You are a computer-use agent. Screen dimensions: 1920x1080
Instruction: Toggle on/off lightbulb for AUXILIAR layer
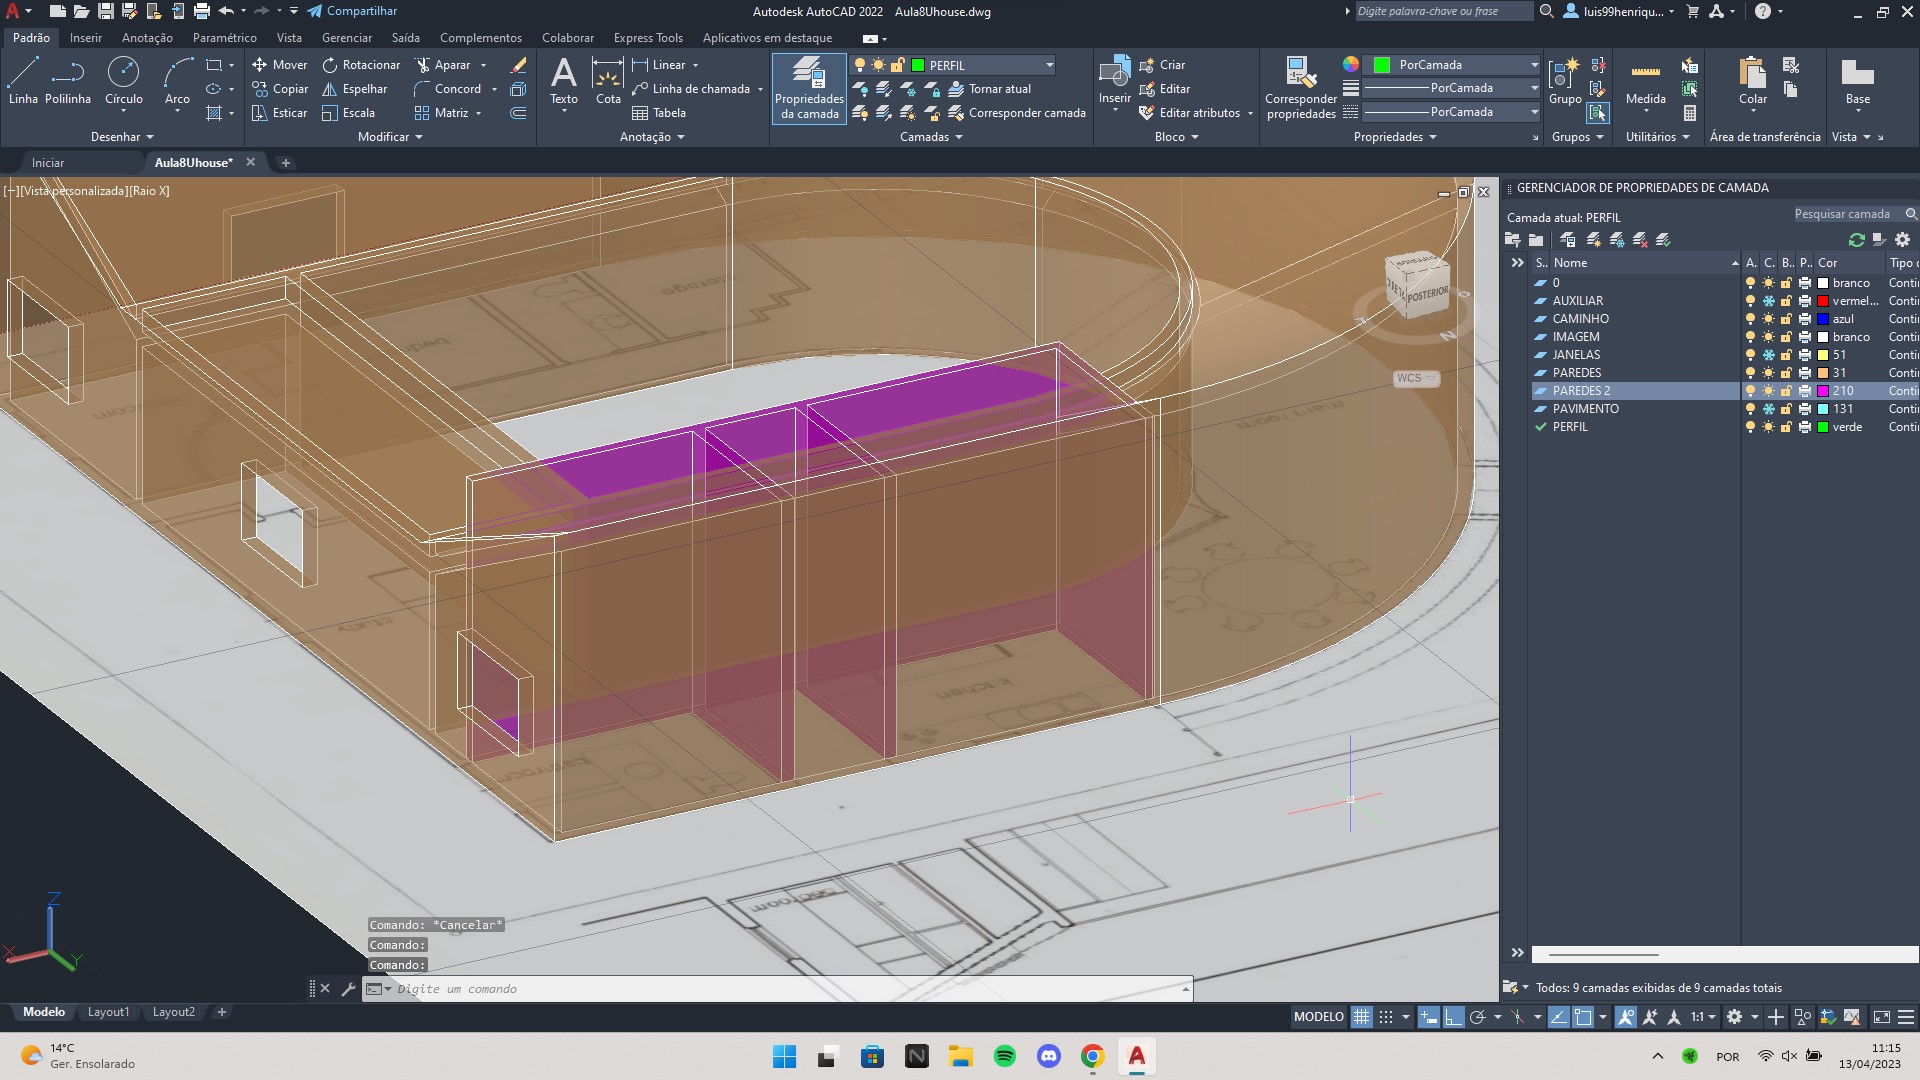(1750, 301)
